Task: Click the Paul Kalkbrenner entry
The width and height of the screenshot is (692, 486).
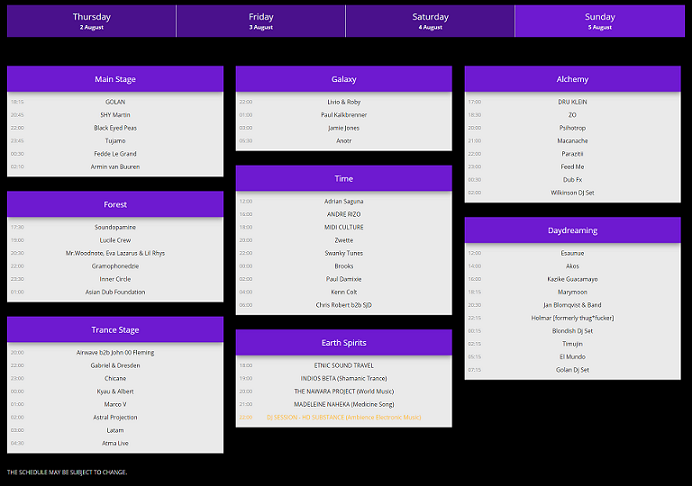Action: (344, 115)
